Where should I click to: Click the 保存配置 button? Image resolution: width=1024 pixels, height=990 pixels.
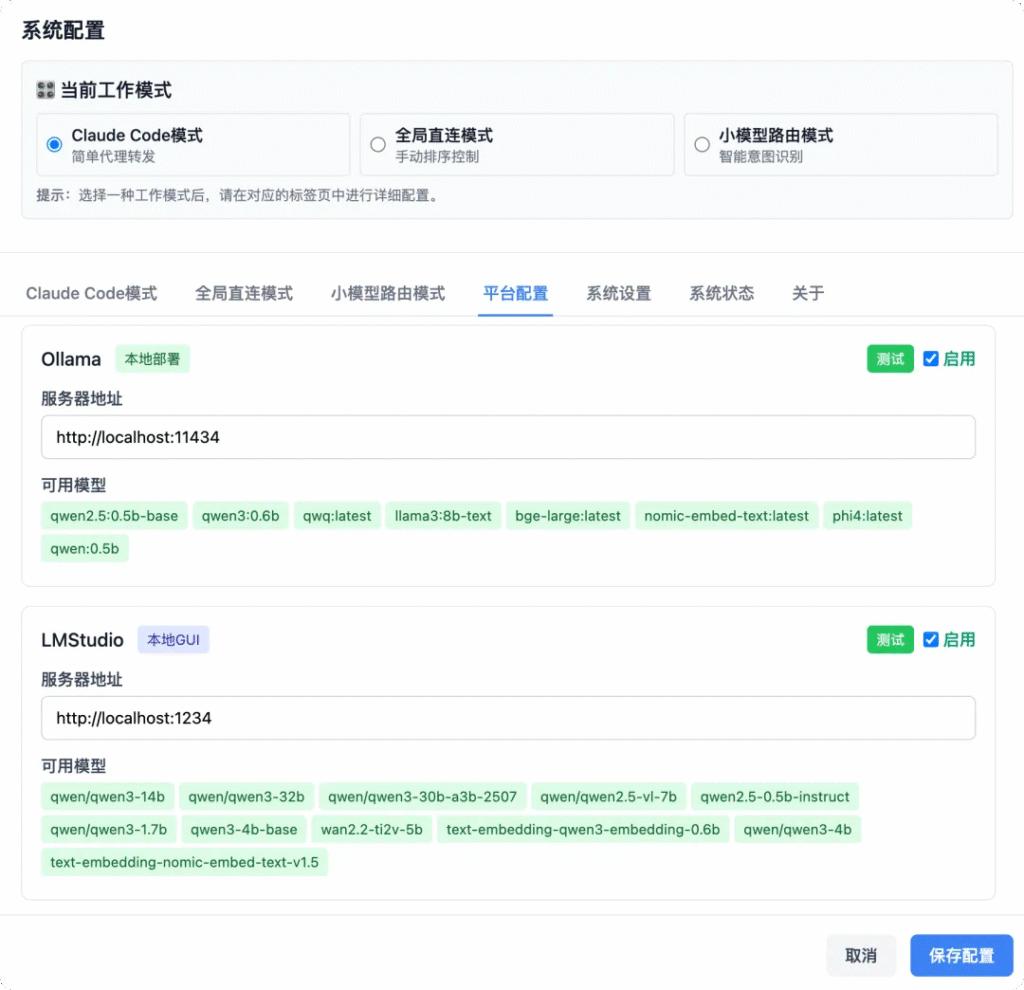(961, 955)
